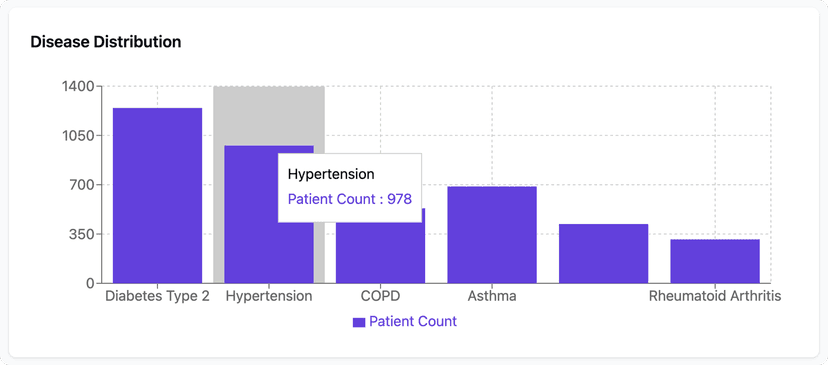
Task: Click the Patient Count : 978 text
Action: pyautogui.click(x=350, y=199)
